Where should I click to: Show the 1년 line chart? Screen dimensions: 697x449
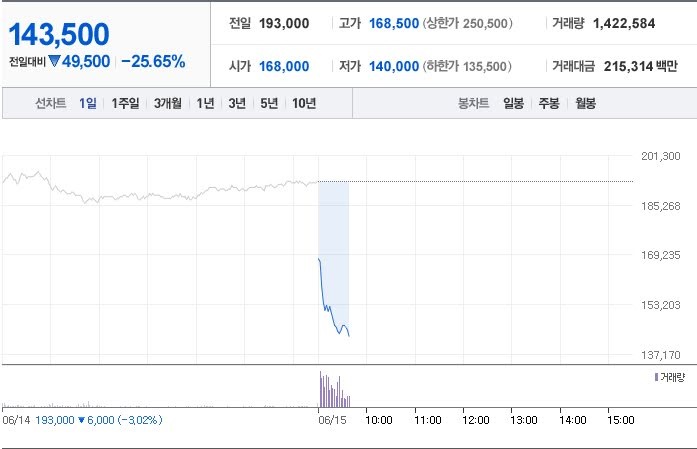pyautogui.click(x=205, y=103)
